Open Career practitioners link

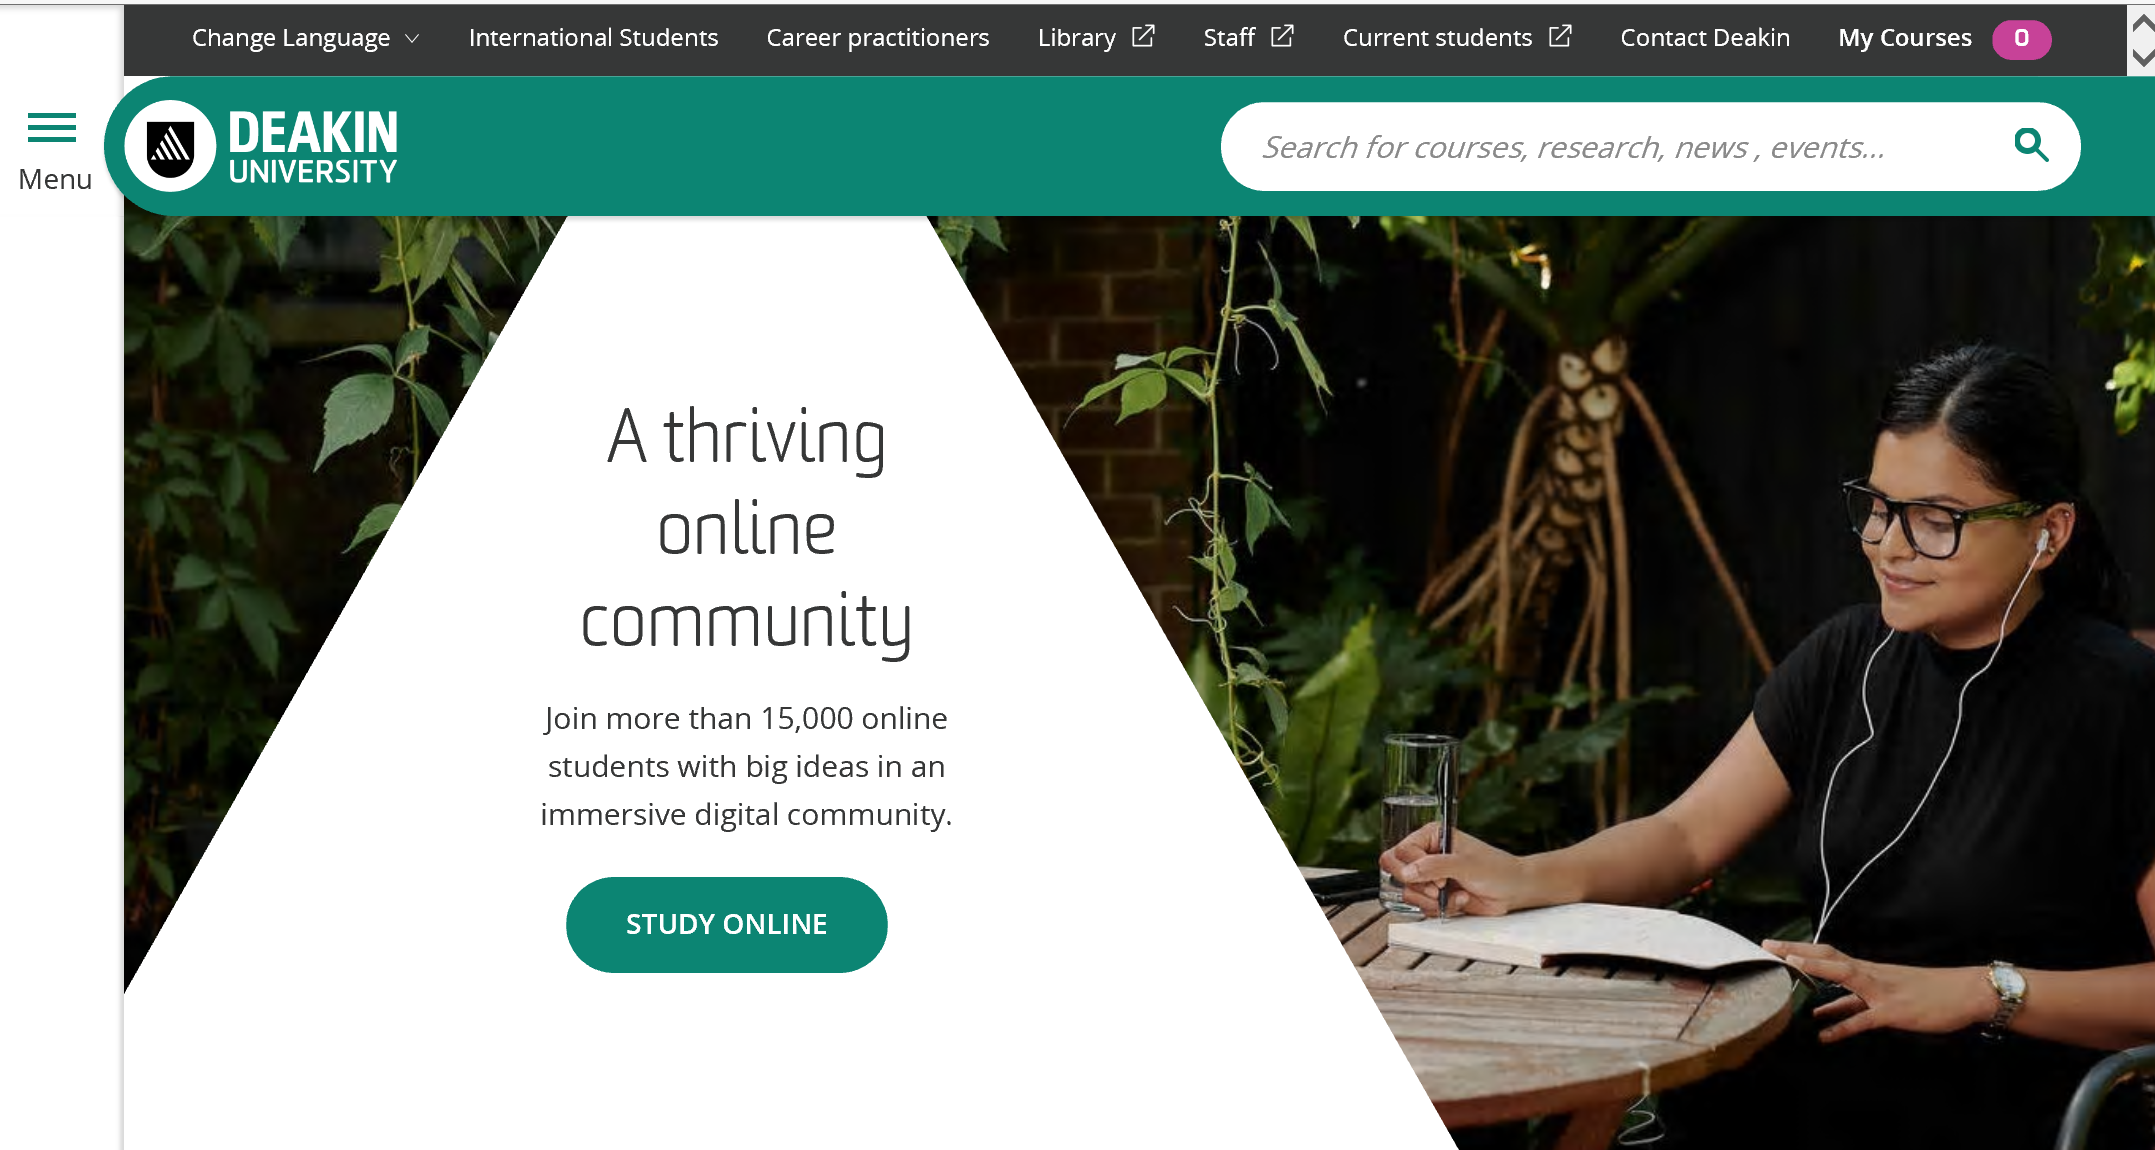tap(877, 38)
